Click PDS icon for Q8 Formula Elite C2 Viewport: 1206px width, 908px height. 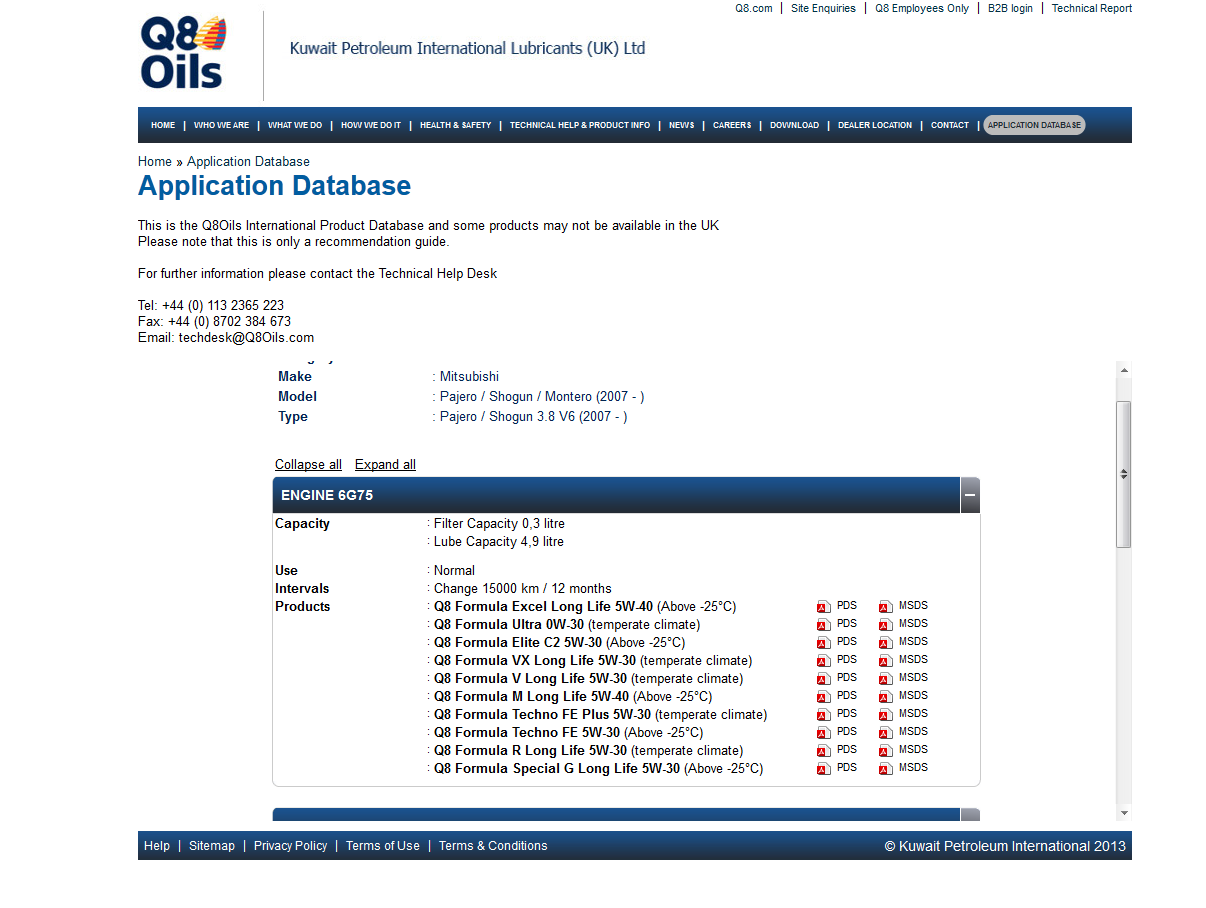click(824, 642)
